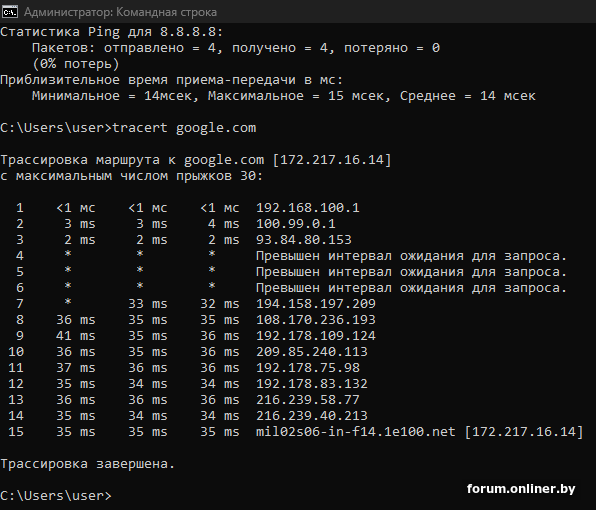Click the Command Prompt icon in title bar
This screenshot has width=596, height=510.
(10, 12)
